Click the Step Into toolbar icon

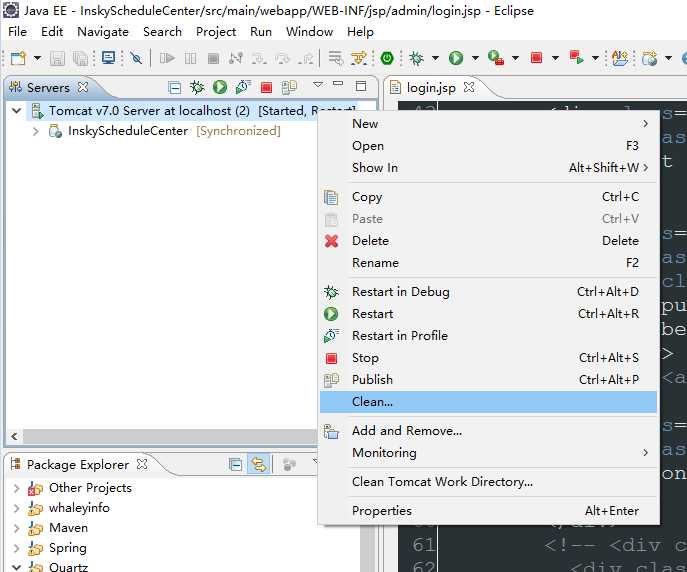click(x=259, y=58)
